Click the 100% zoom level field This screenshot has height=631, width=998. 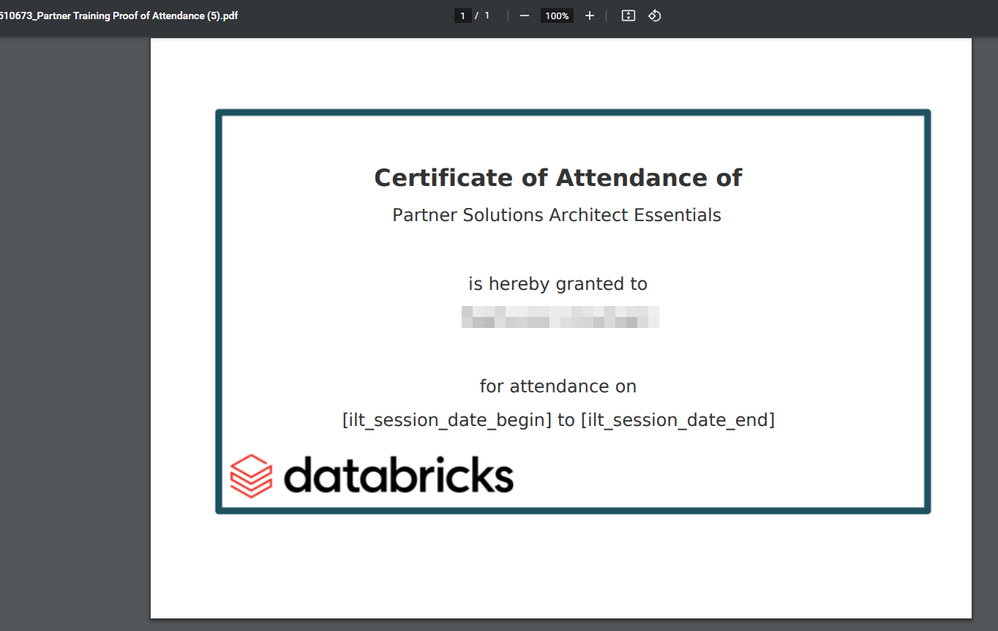[x=556, y=16]
